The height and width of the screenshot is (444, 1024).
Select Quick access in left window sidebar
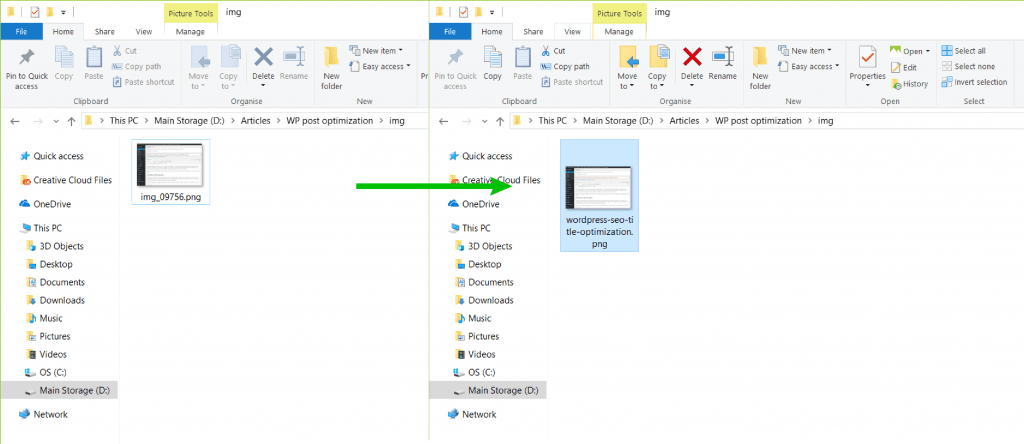pyautogui.click(x=51, y=156)
